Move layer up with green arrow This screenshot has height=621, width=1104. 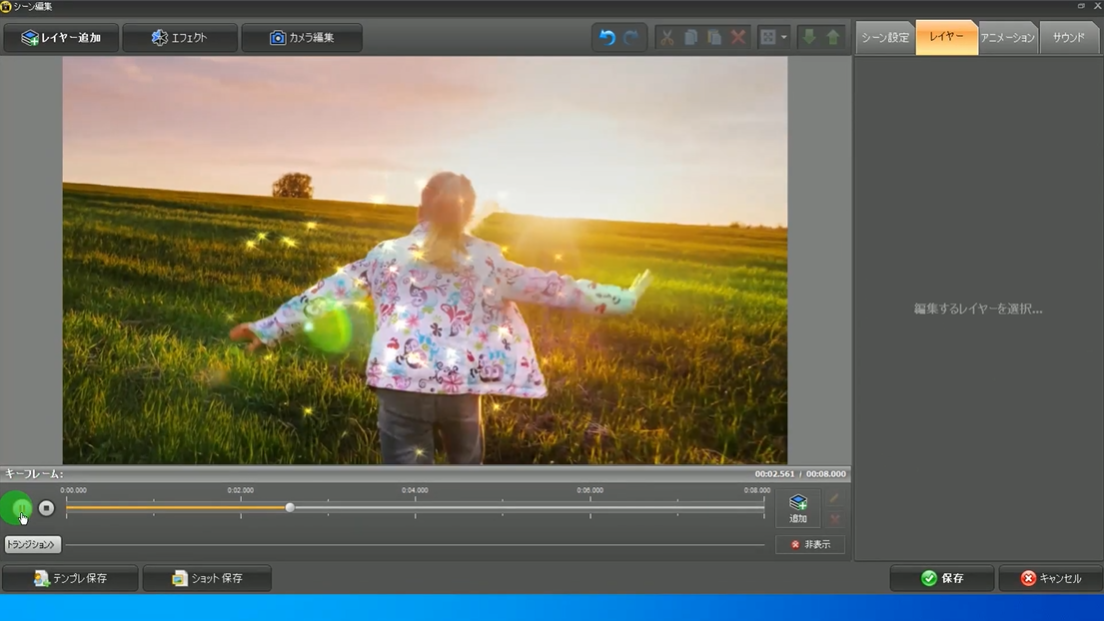(x=833, y=38)
